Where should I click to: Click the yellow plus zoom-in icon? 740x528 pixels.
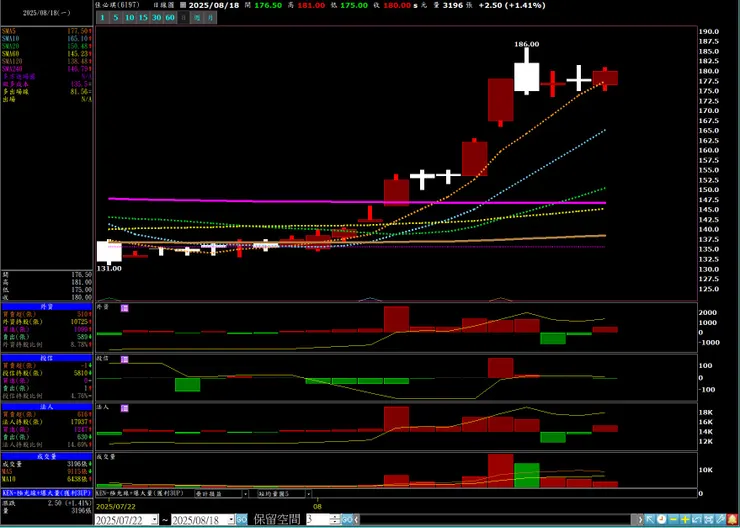pyautogui.click(x=685, y=520)
